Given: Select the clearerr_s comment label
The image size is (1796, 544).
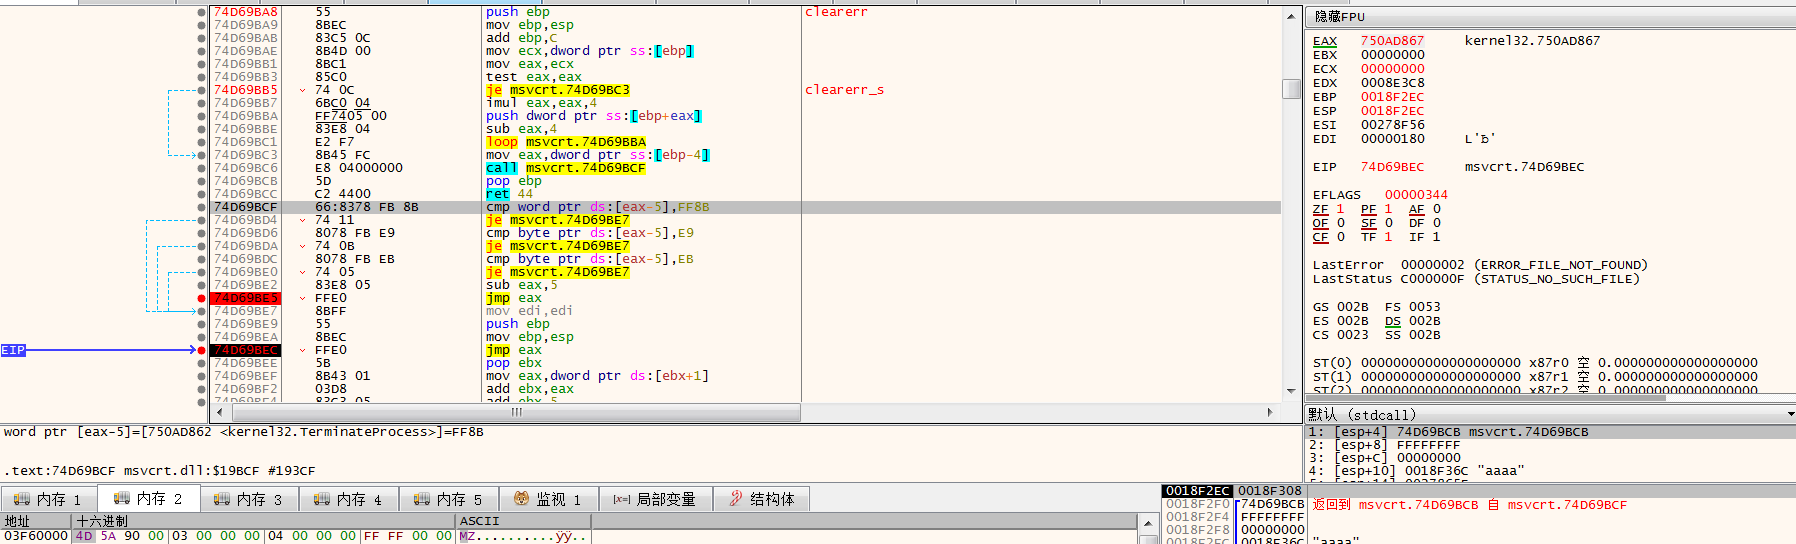Looking at the screenshot, I should pyautogui.click(x=844, y=90).
